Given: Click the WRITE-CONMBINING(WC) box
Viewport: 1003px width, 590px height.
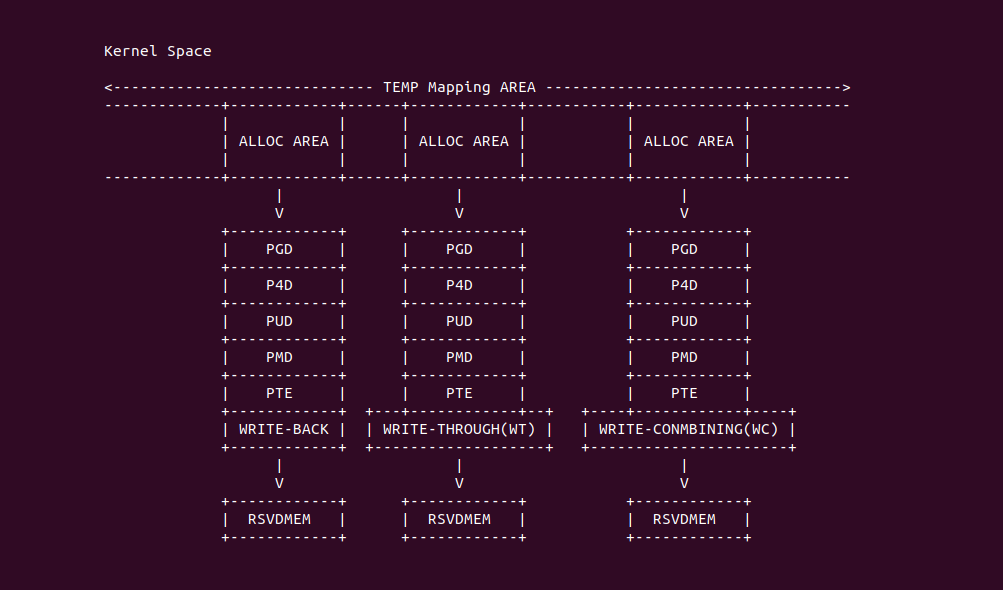Looking at the screenshot, I should tap(689, 429).
